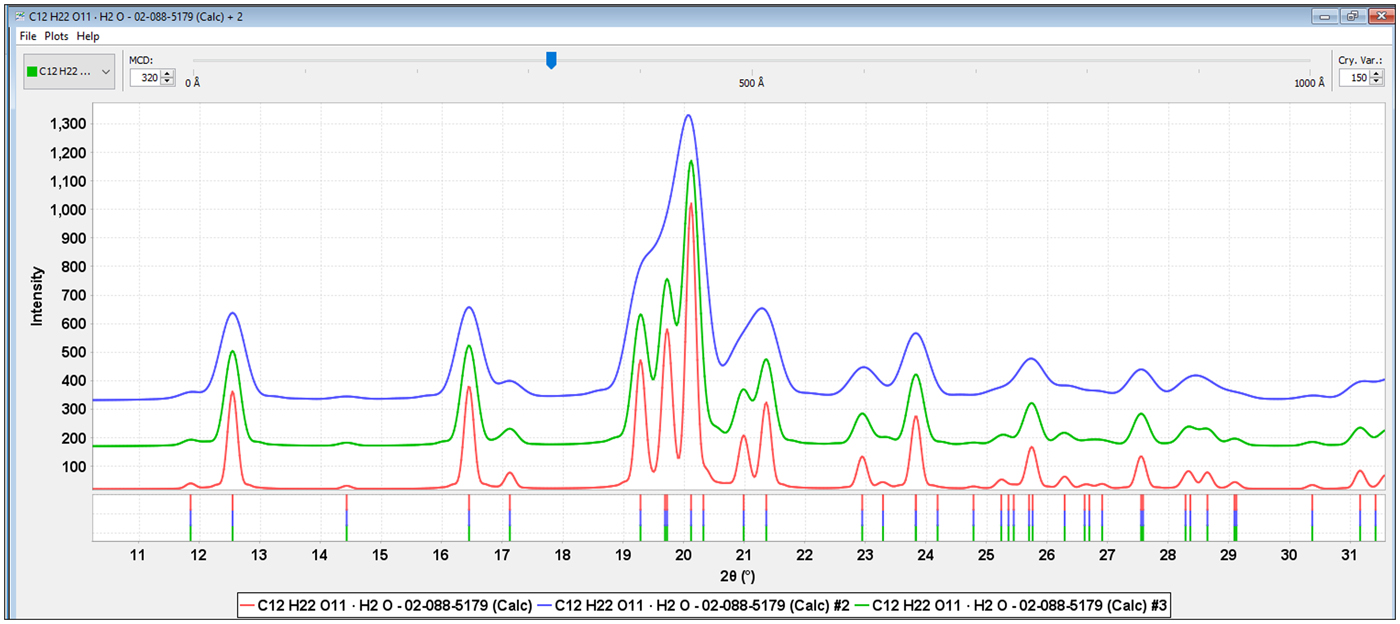
Task: Click the stick marker near 12.5 degrees
Action: (x=232, y=517)
